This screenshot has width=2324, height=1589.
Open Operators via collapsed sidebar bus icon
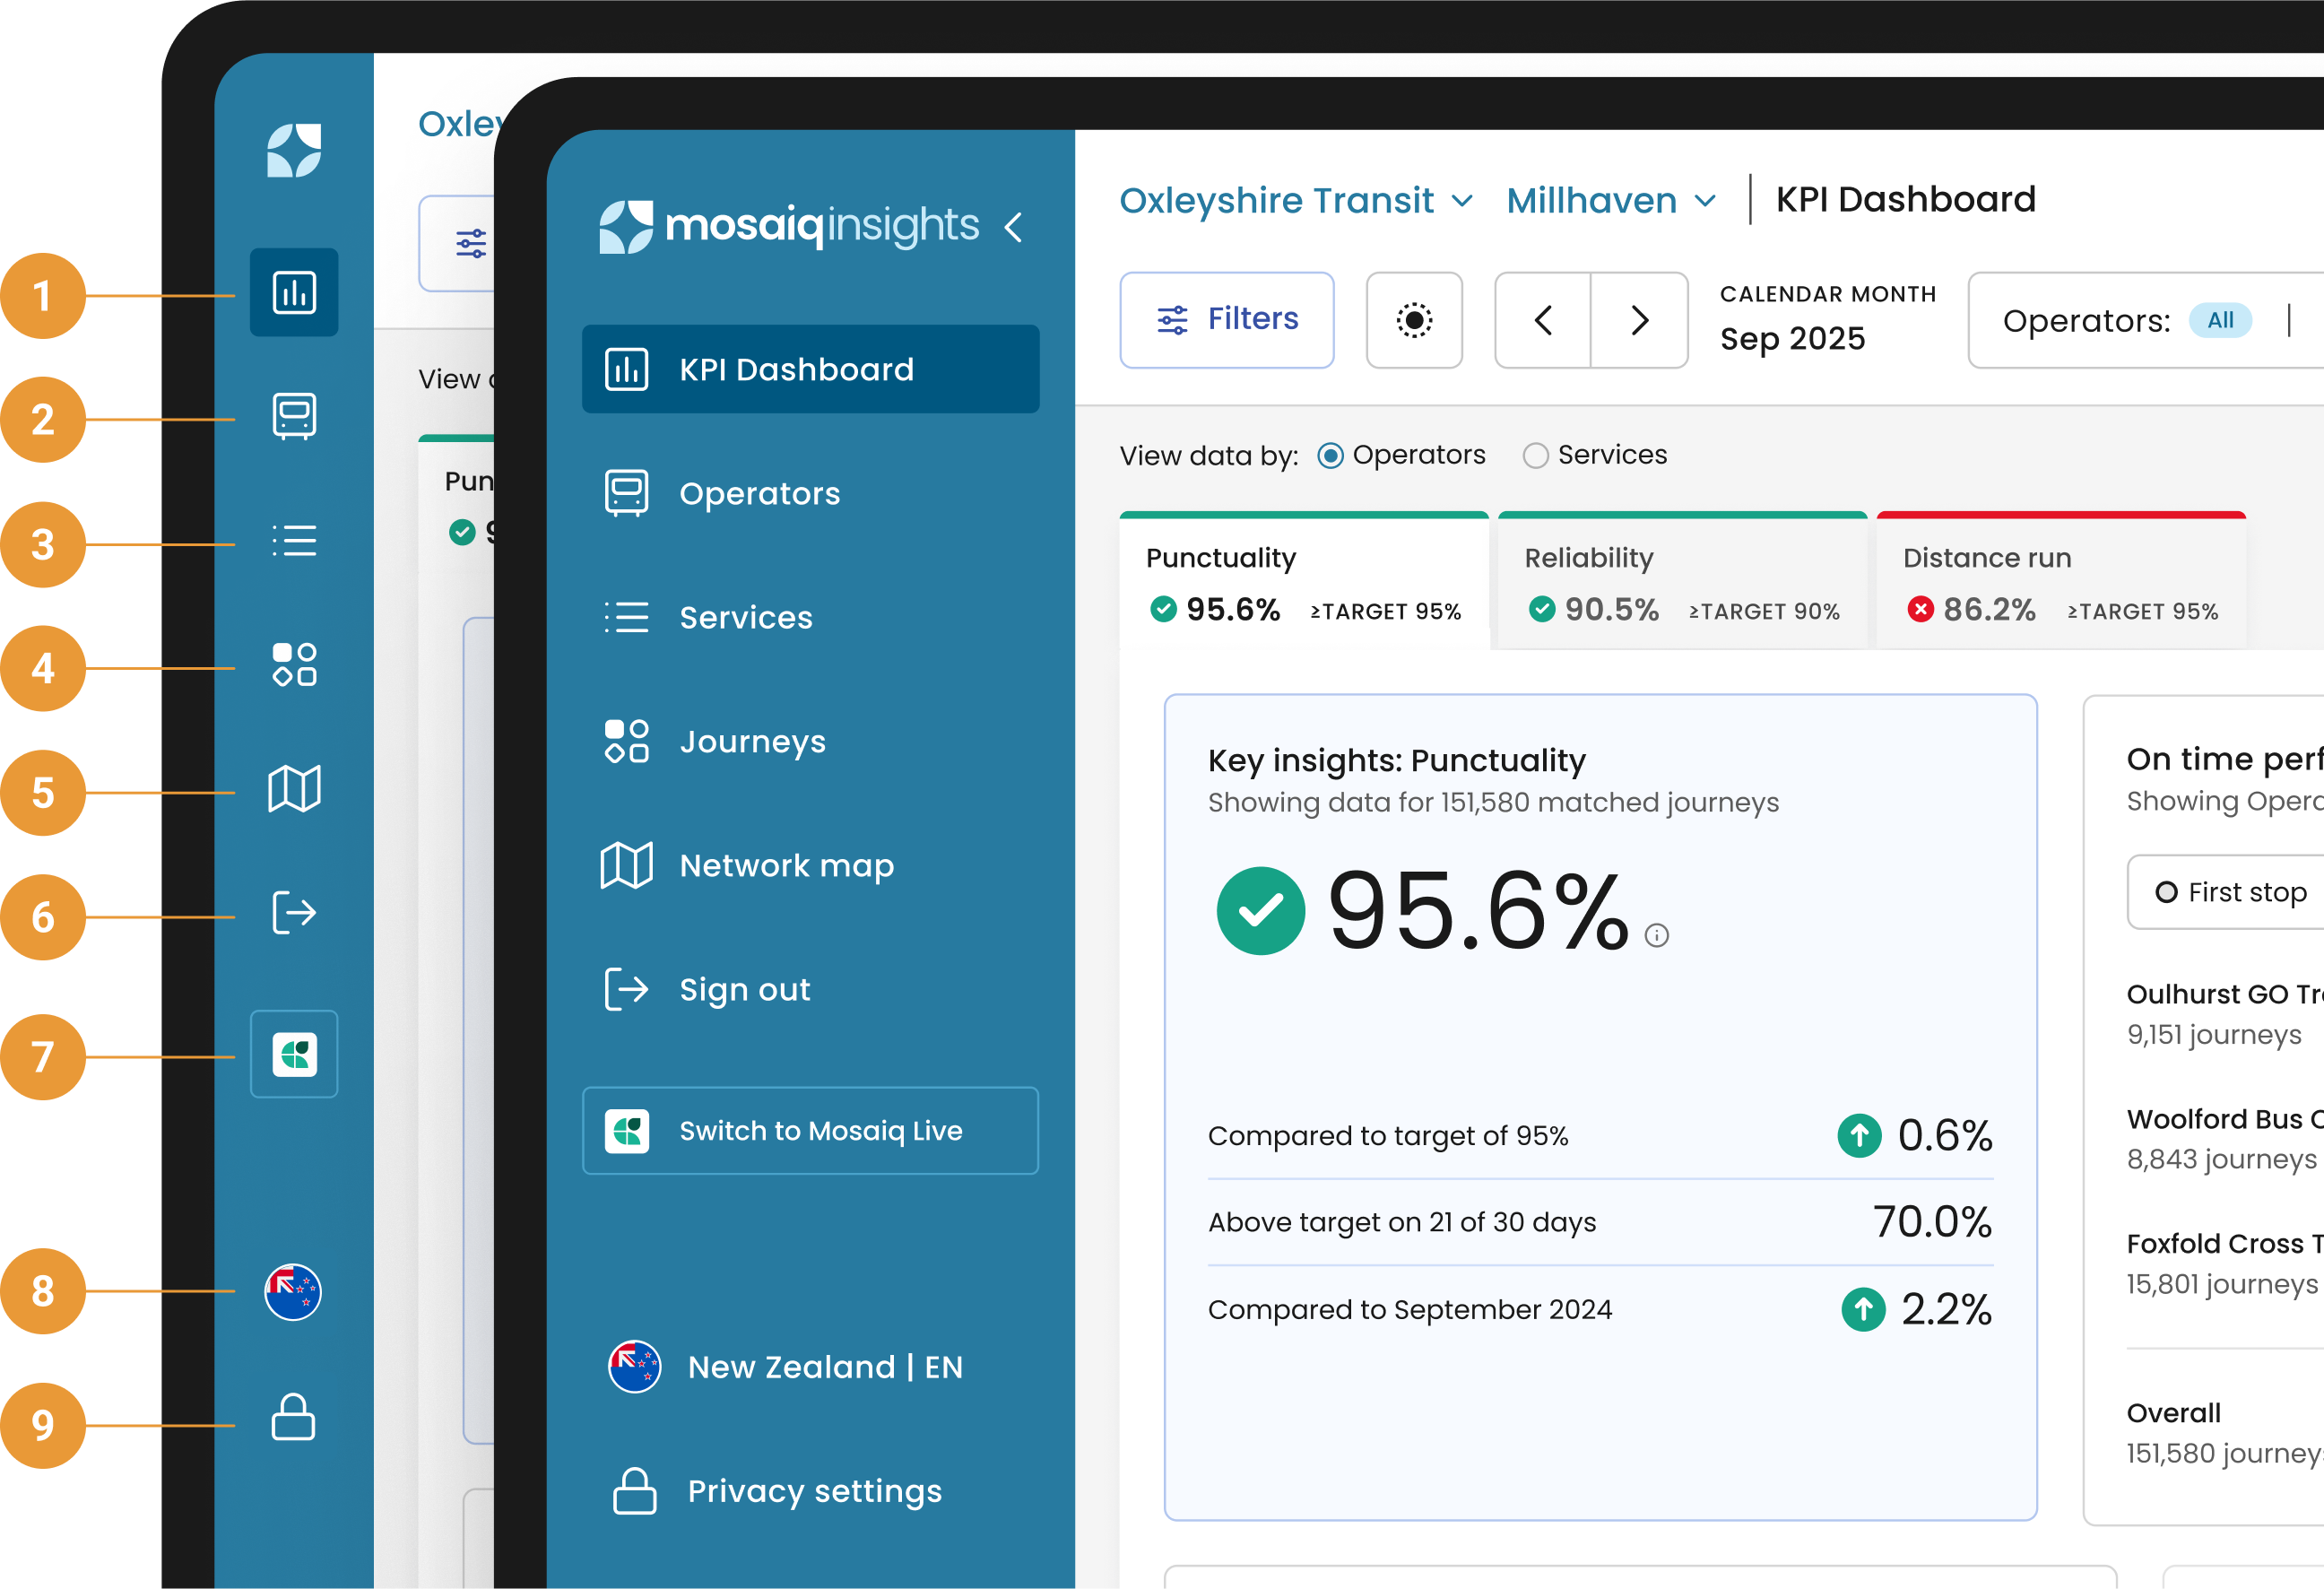pos(294,416)
